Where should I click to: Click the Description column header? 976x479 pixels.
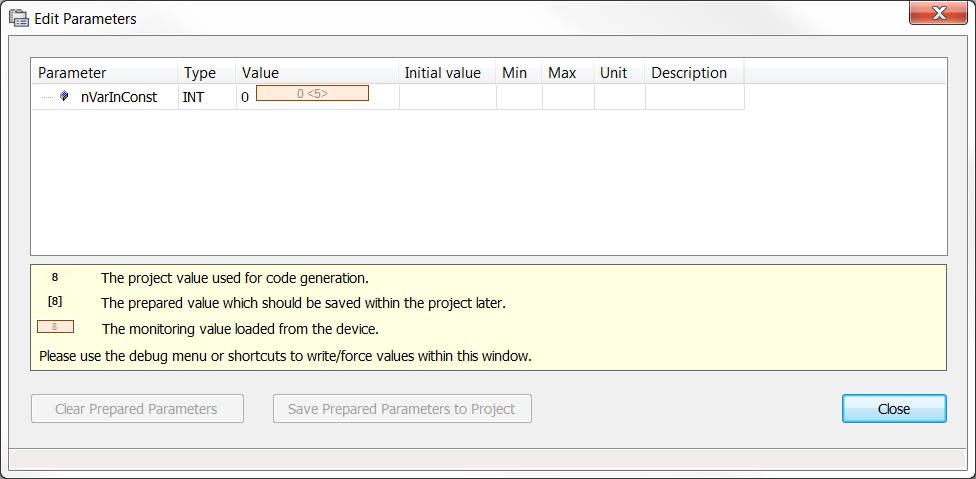[x=695, y=73]
